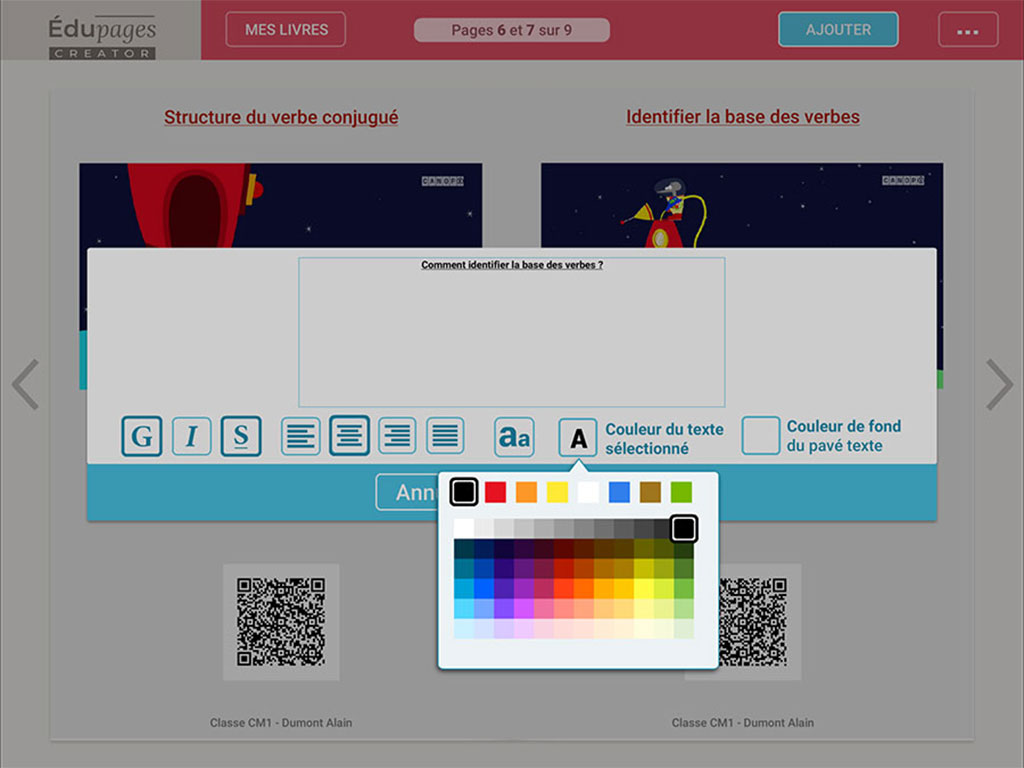
Task: Go to the next page with right arrow
Action: [998, 385]
